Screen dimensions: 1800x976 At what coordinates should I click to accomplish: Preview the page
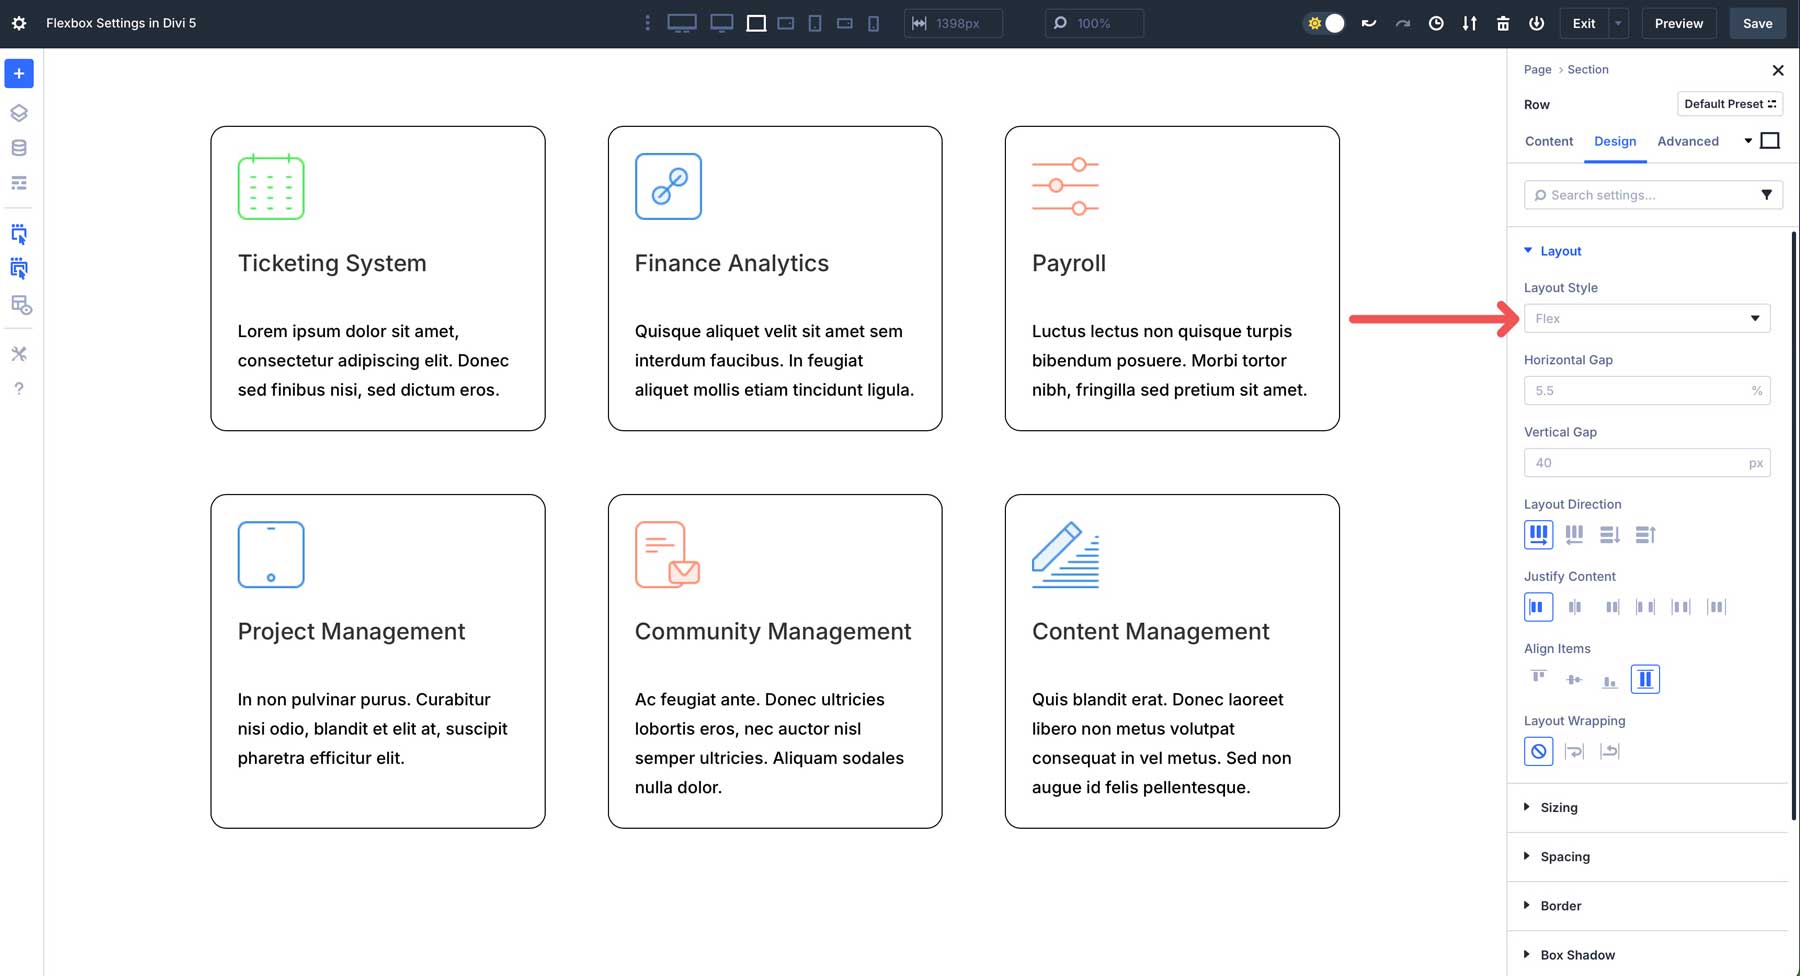click(1678, 22)
